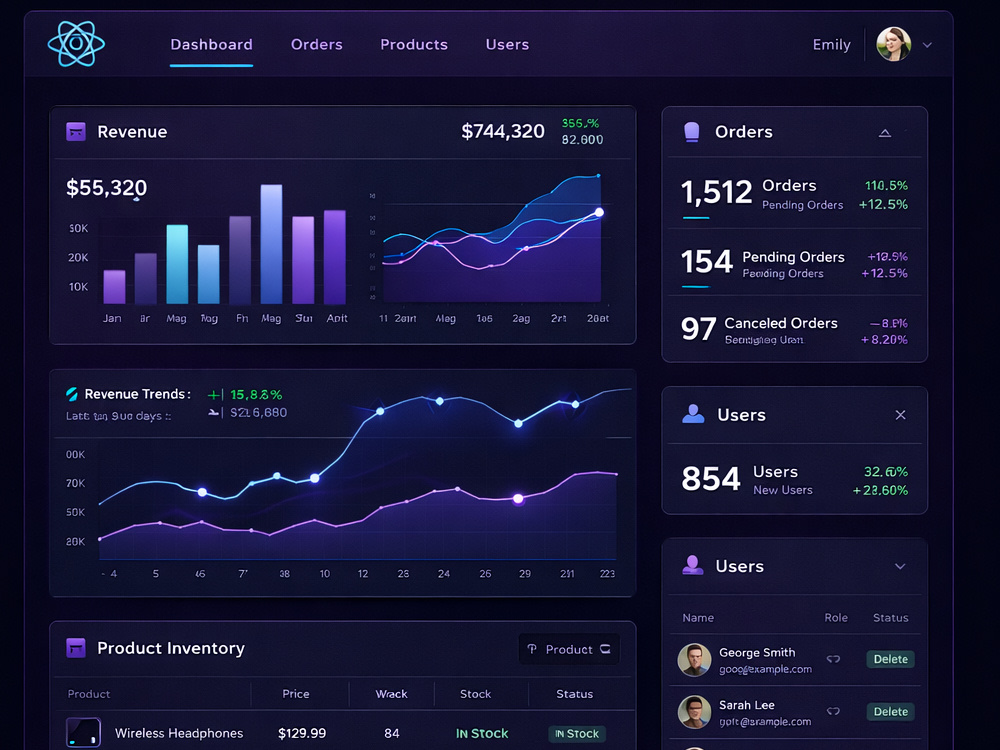Open the Product filter dropdown
Viewport: 1000px width, 750px height.
569,649
